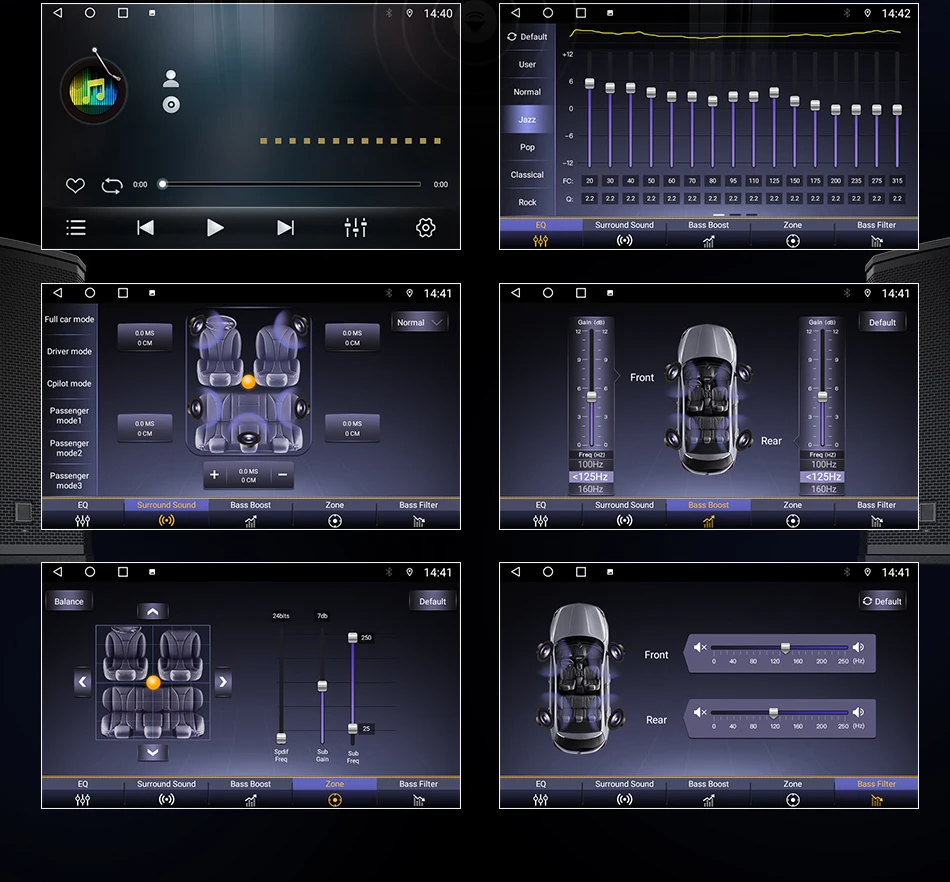
Task: Toggle the repeat loop icon
Action: click(x=112, y=185)
